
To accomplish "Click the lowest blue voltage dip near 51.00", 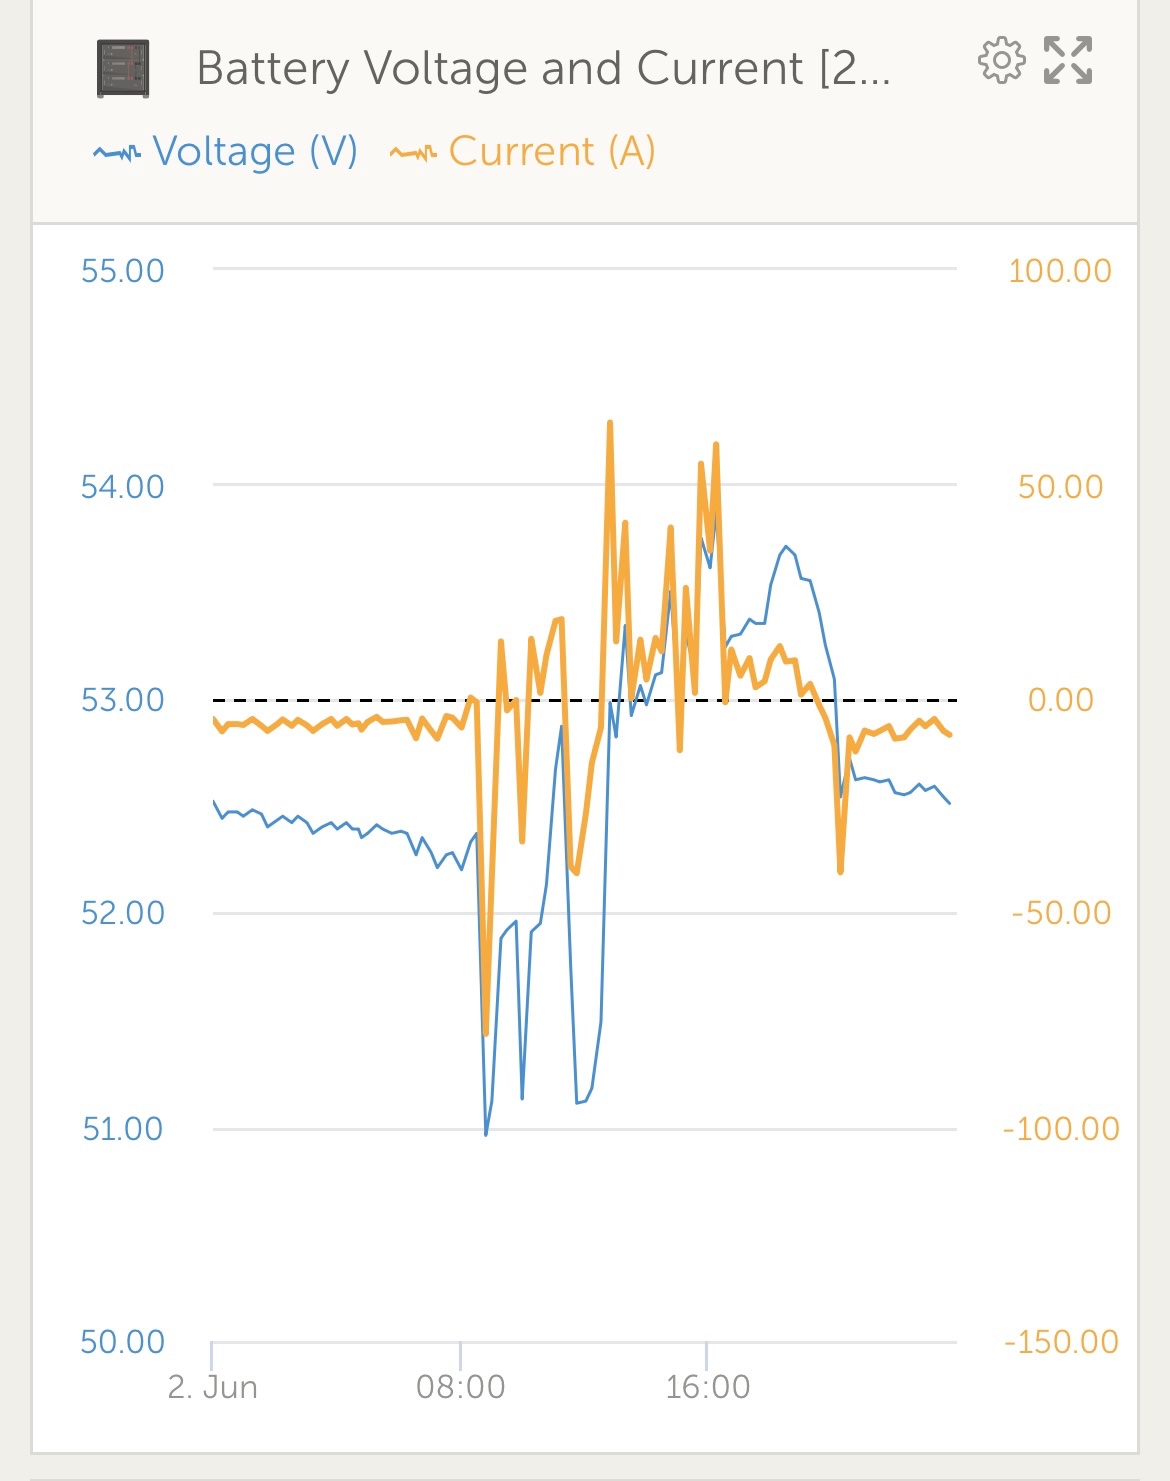I will click(486, 1133).
